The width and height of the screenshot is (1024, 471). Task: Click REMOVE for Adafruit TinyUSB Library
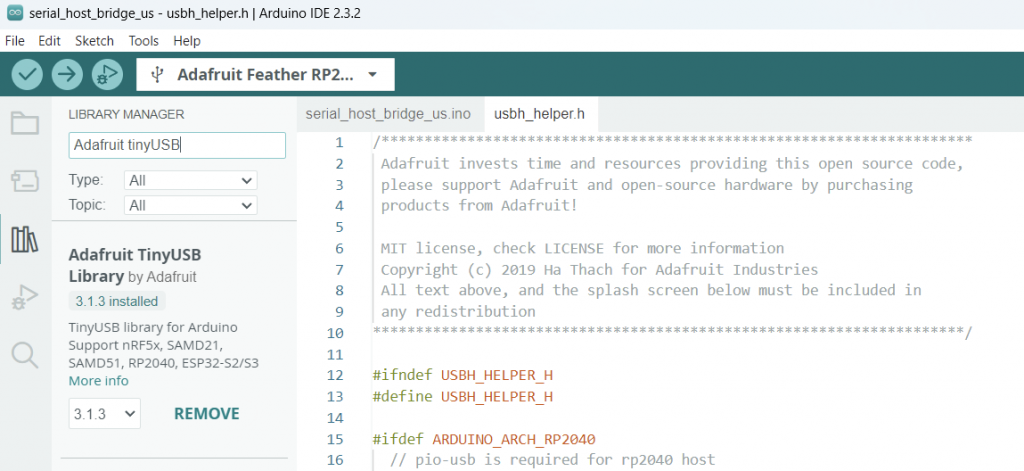click(207, 414)
